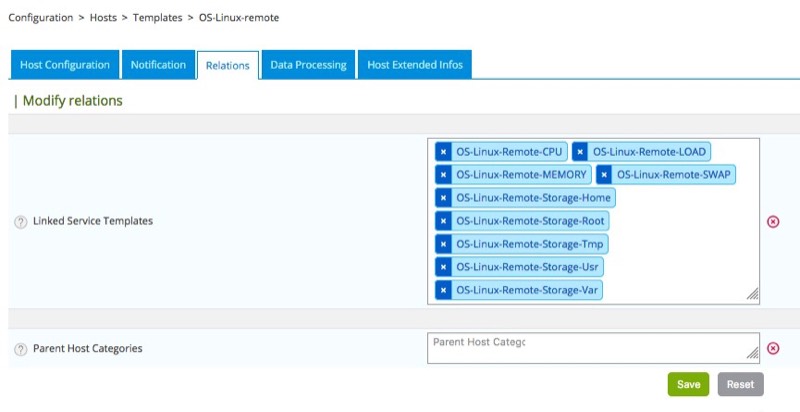Show help for Parent Host Categories
This screenshot has width=800, height=412.
pos(20,349)
